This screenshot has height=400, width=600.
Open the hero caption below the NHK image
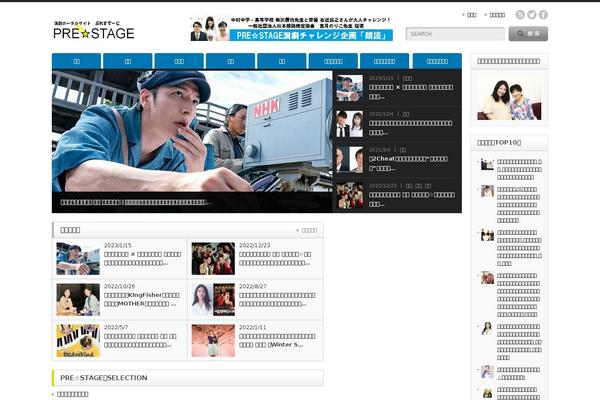(x=135, y=202)
